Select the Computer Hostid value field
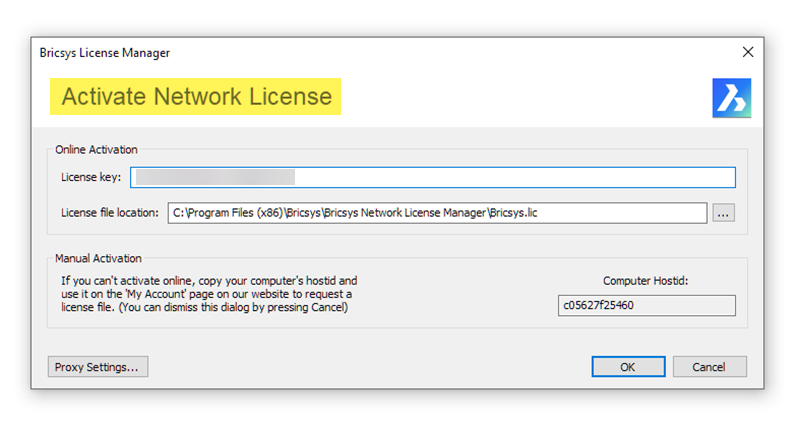 tap(647, 305)
